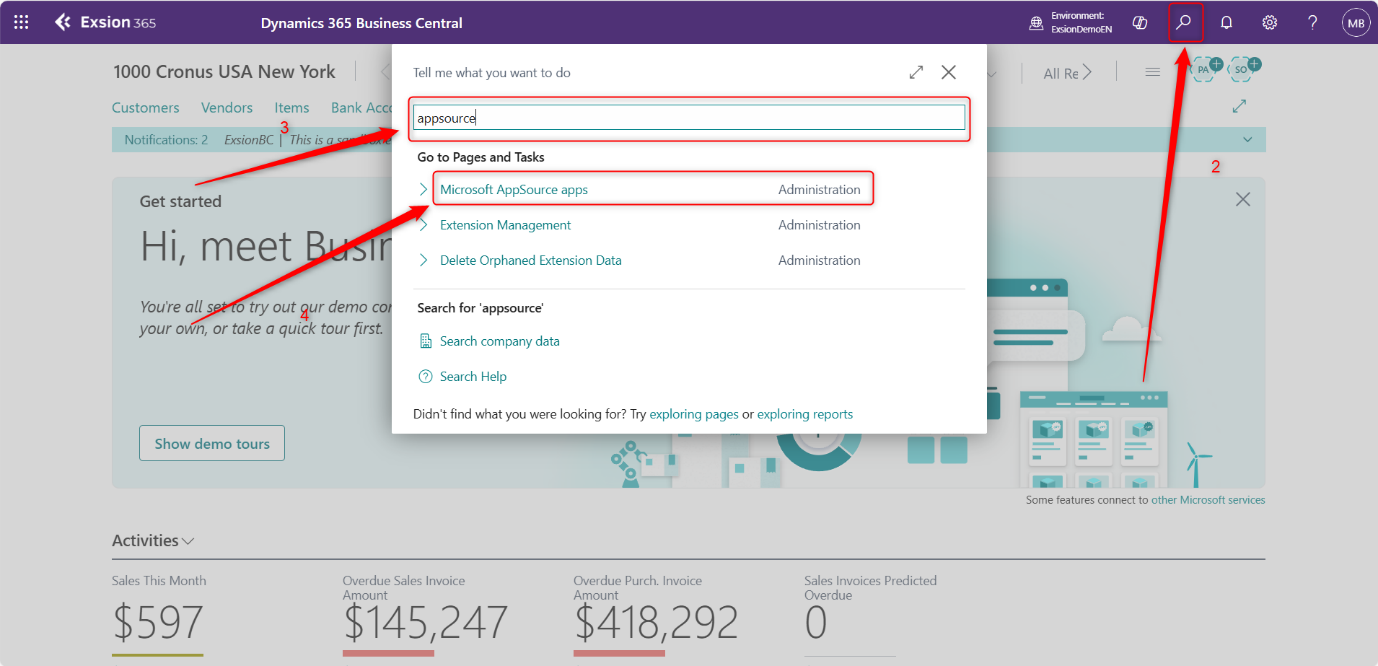Image resolution: width=1378 pixels, height=666 pixels.
Task: Expand the Extension Management chevron
Action: tap(424, 225)
